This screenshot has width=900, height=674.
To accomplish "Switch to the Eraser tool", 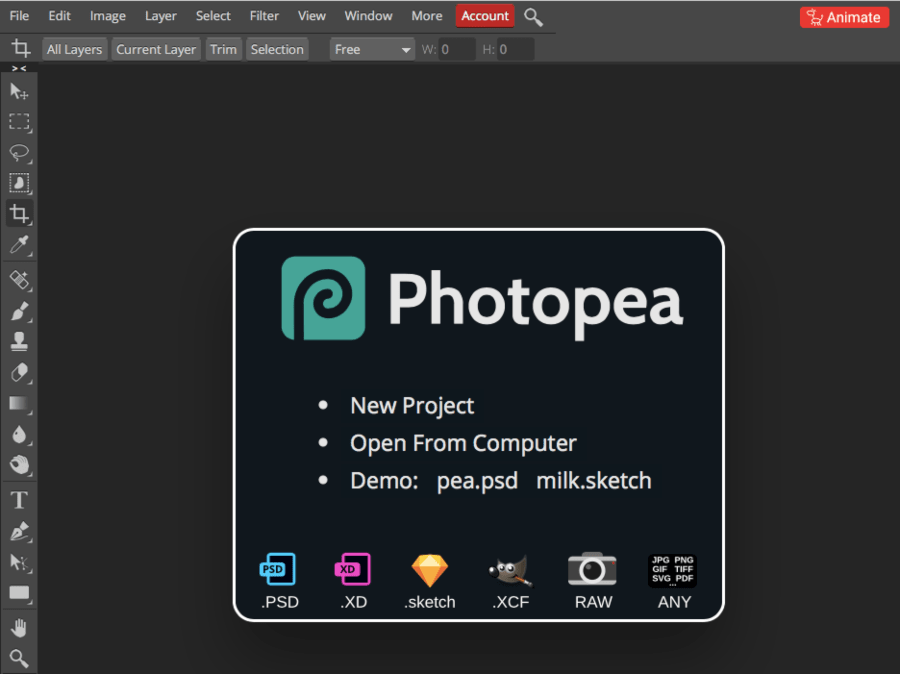I will (19, 373).
